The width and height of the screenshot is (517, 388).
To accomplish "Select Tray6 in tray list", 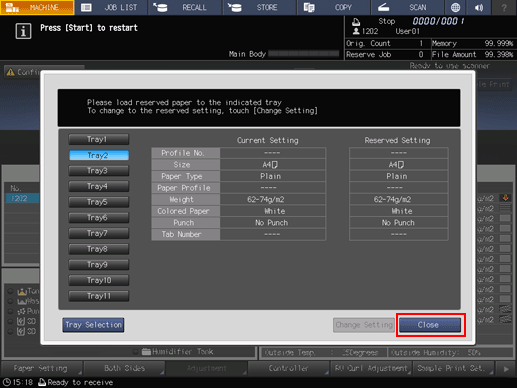I will pyautogui.click(x=99, y=218).
